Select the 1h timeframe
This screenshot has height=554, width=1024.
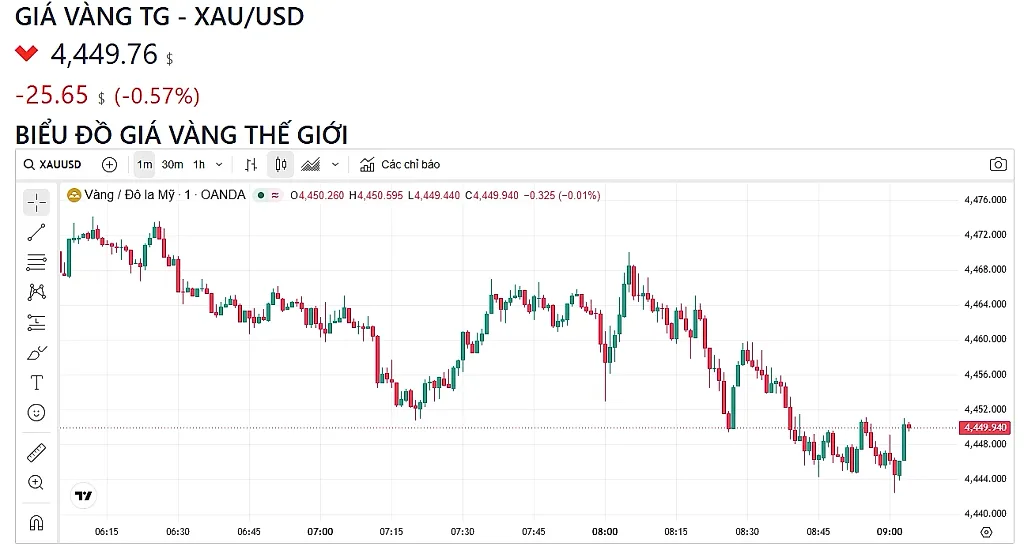click(x=199, y=165)
